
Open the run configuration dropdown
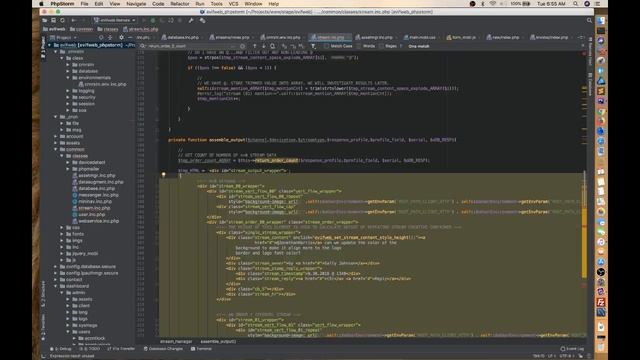[x=114, y=20]
